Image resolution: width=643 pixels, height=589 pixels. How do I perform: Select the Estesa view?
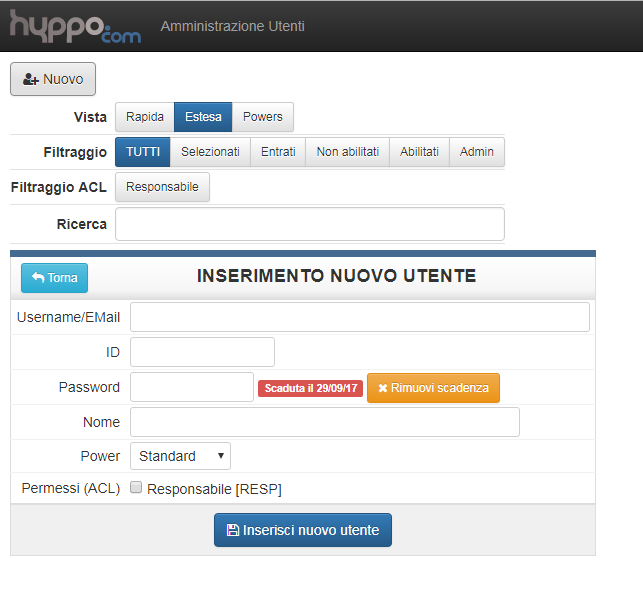coord(203,117)
